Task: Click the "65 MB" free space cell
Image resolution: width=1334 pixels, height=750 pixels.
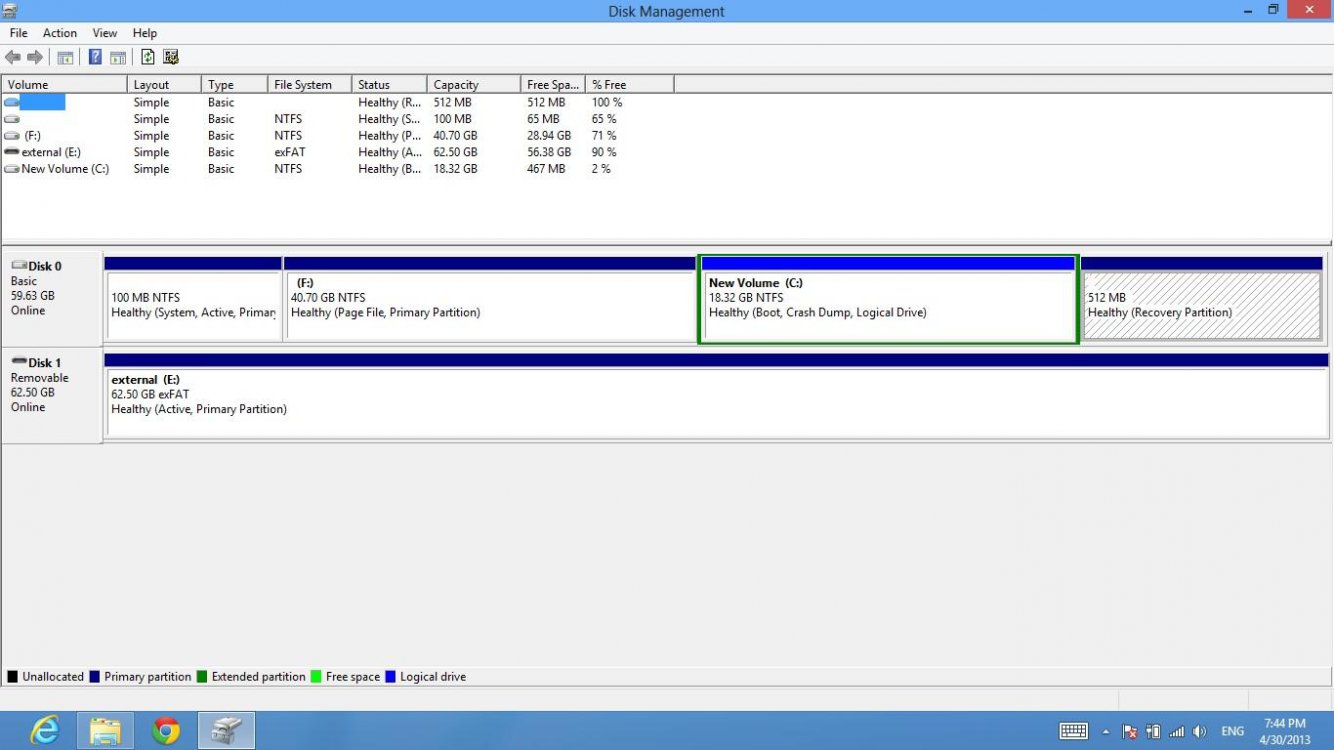Action: tap(543, 119)
